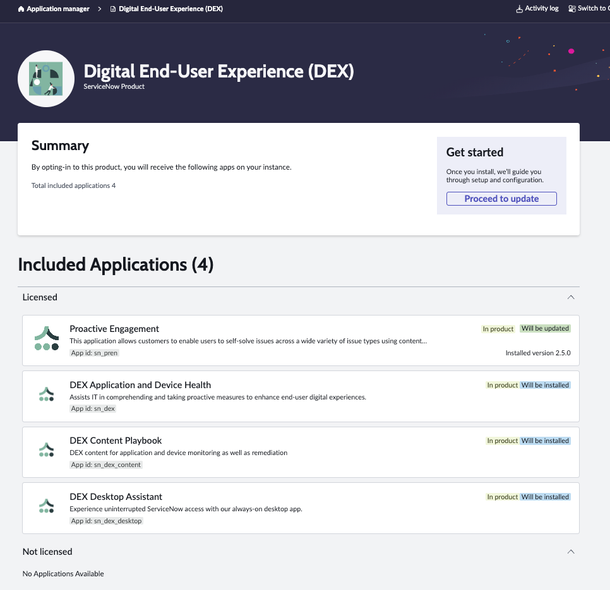Click the DEX Content Playbook app icon
The height and width of the screenshot is (590, 610).
(46, 450)
